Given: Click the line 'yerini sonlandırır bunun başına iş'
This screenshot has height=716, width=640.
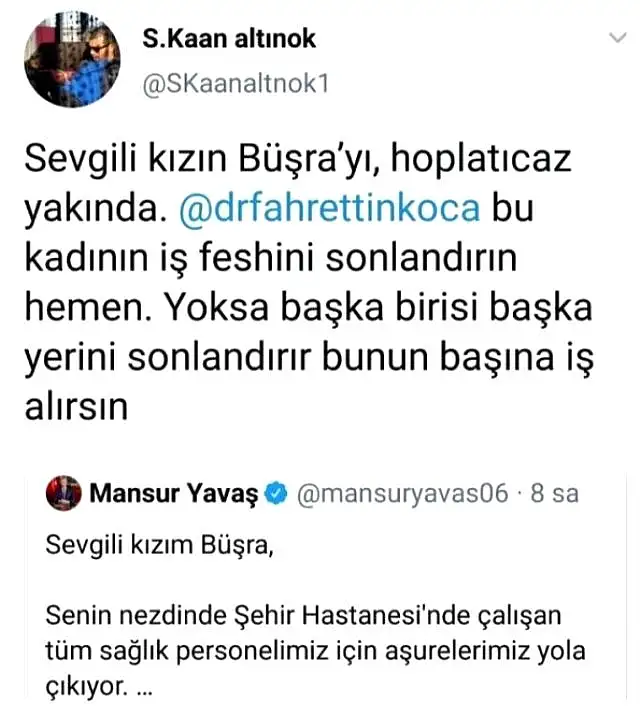Looking at the screenshot, I should point(309,358).
